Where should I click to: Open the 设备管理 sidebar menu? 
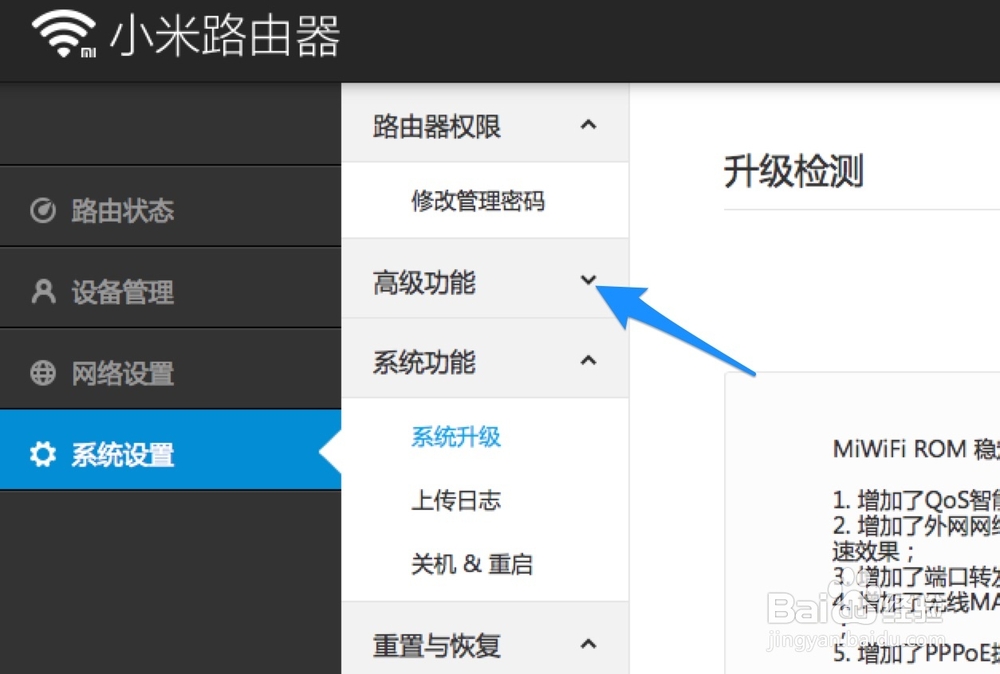170,288
